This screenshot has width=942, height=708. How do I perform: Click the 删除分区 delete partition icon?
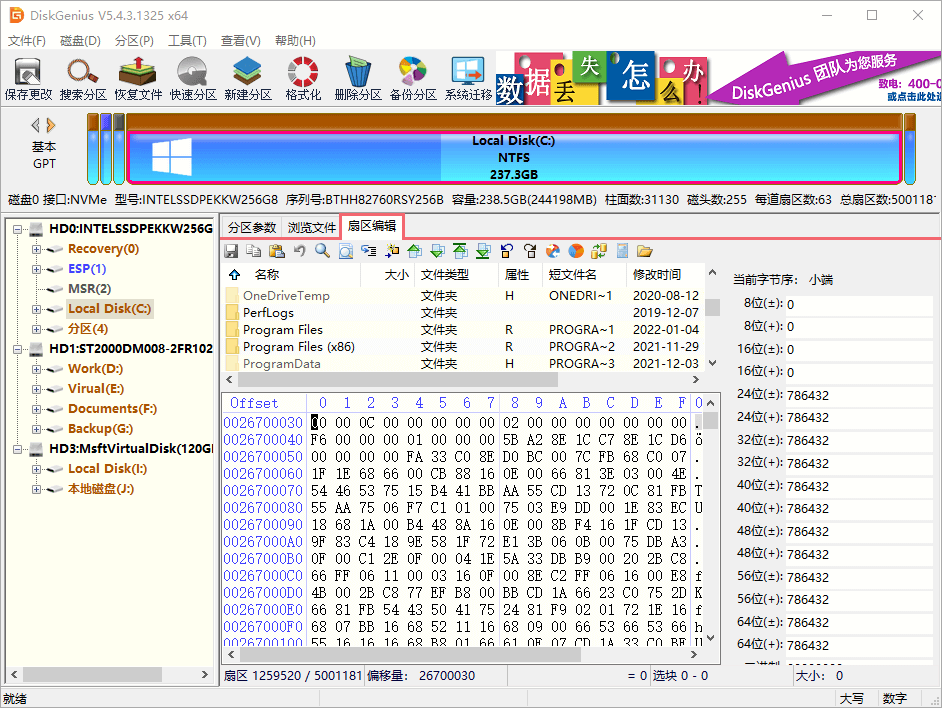coord(358,78)
